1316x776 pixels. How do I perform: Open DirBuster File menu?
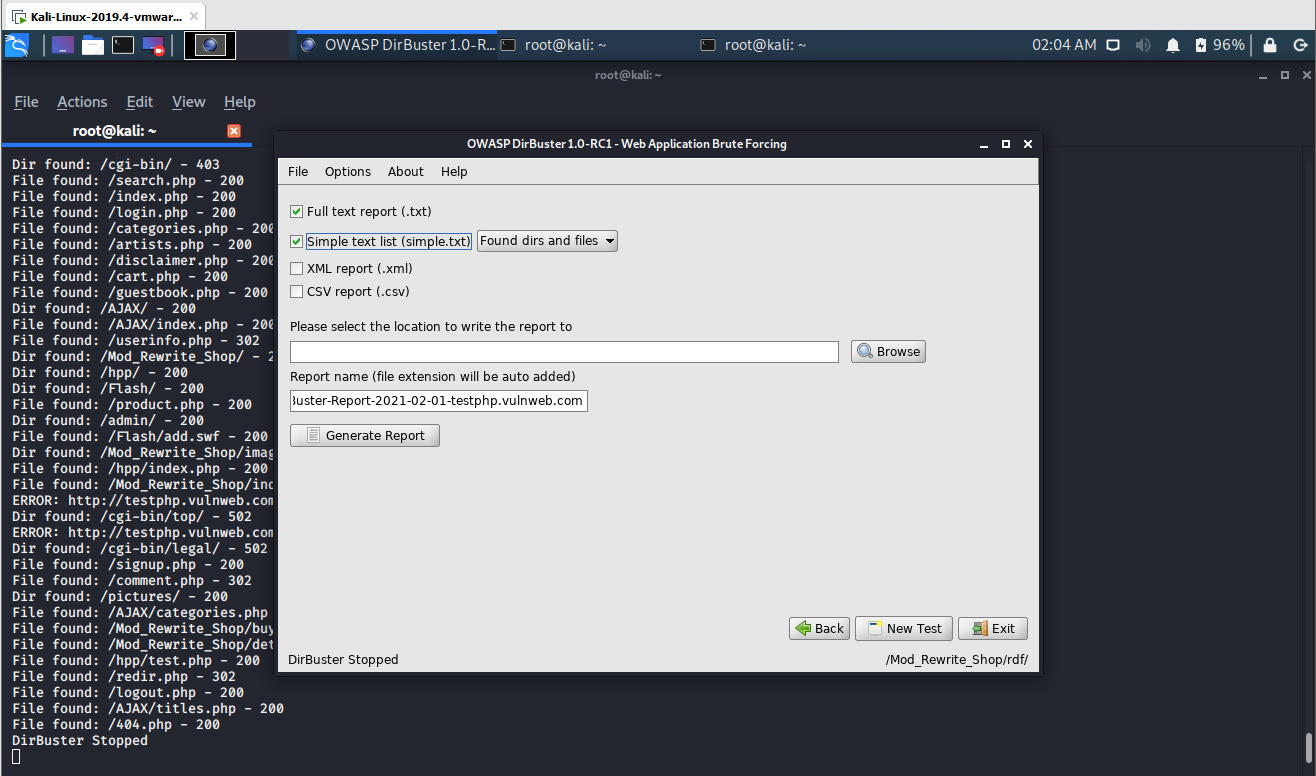coord(298,172)
